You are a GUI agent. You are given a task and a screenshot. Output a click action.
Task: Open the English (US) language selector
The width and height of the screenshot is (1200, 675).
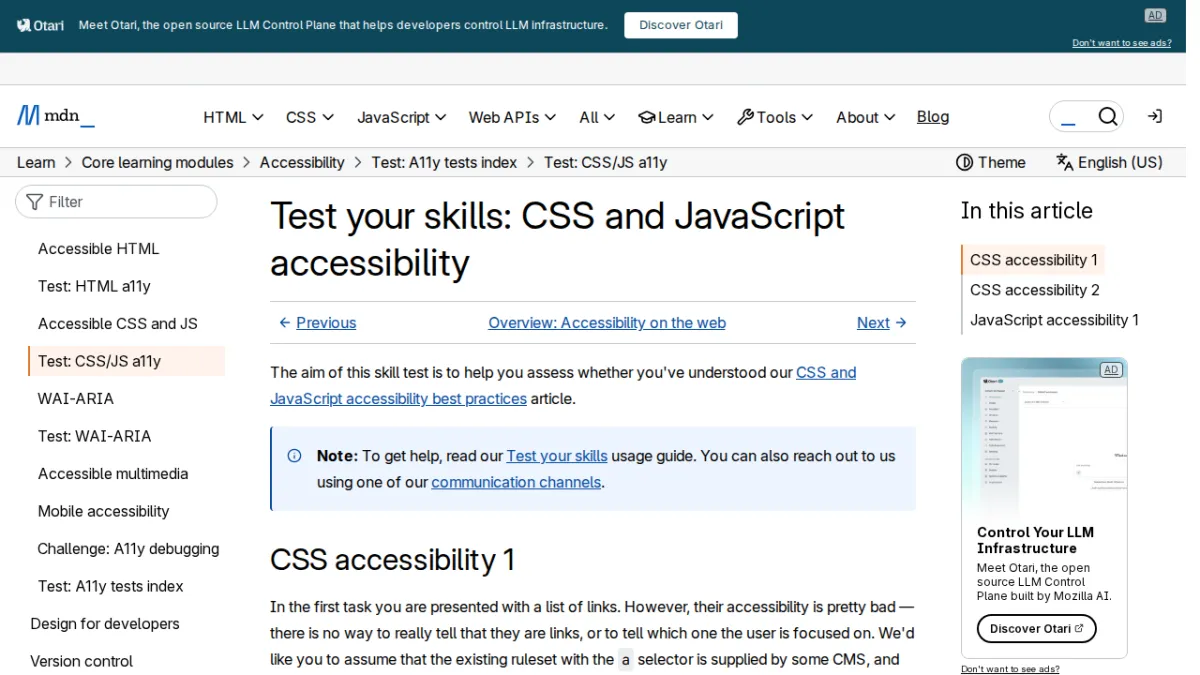click(1109, 163)
